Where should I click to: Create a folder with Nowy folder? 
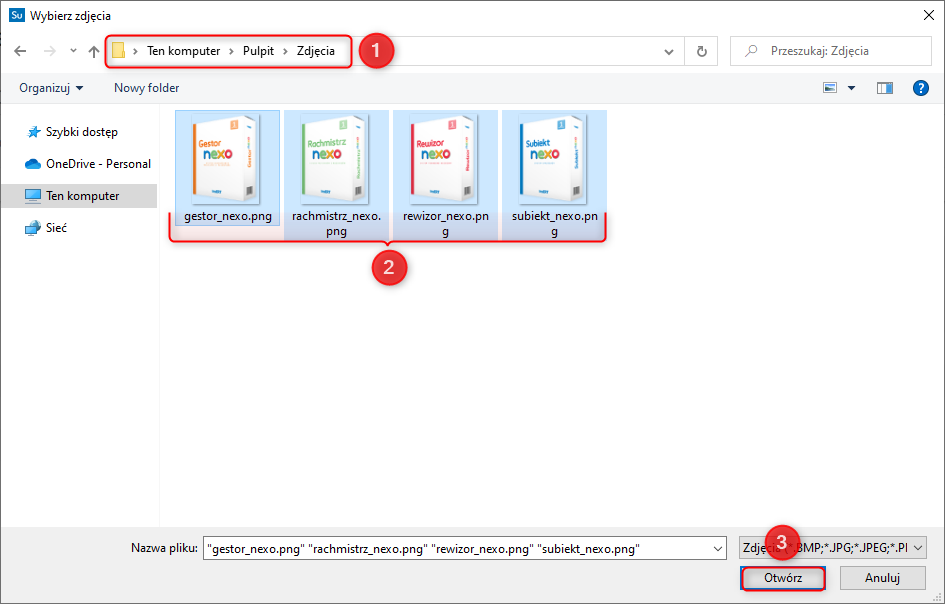146,88
